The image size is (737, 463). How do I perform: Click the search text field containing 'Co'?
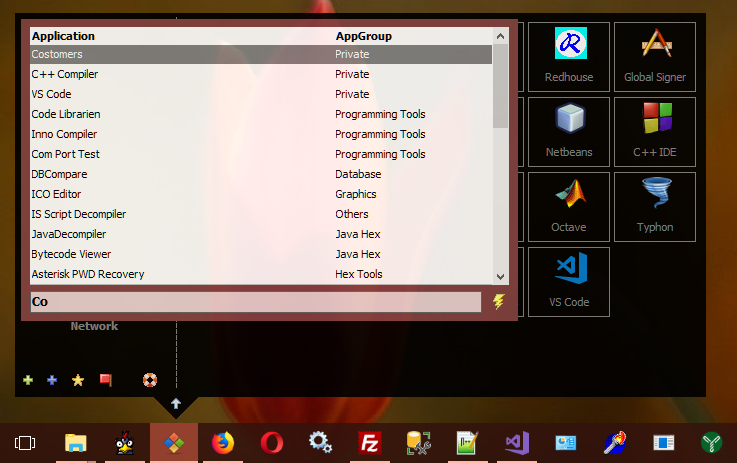tap(256, 302)
